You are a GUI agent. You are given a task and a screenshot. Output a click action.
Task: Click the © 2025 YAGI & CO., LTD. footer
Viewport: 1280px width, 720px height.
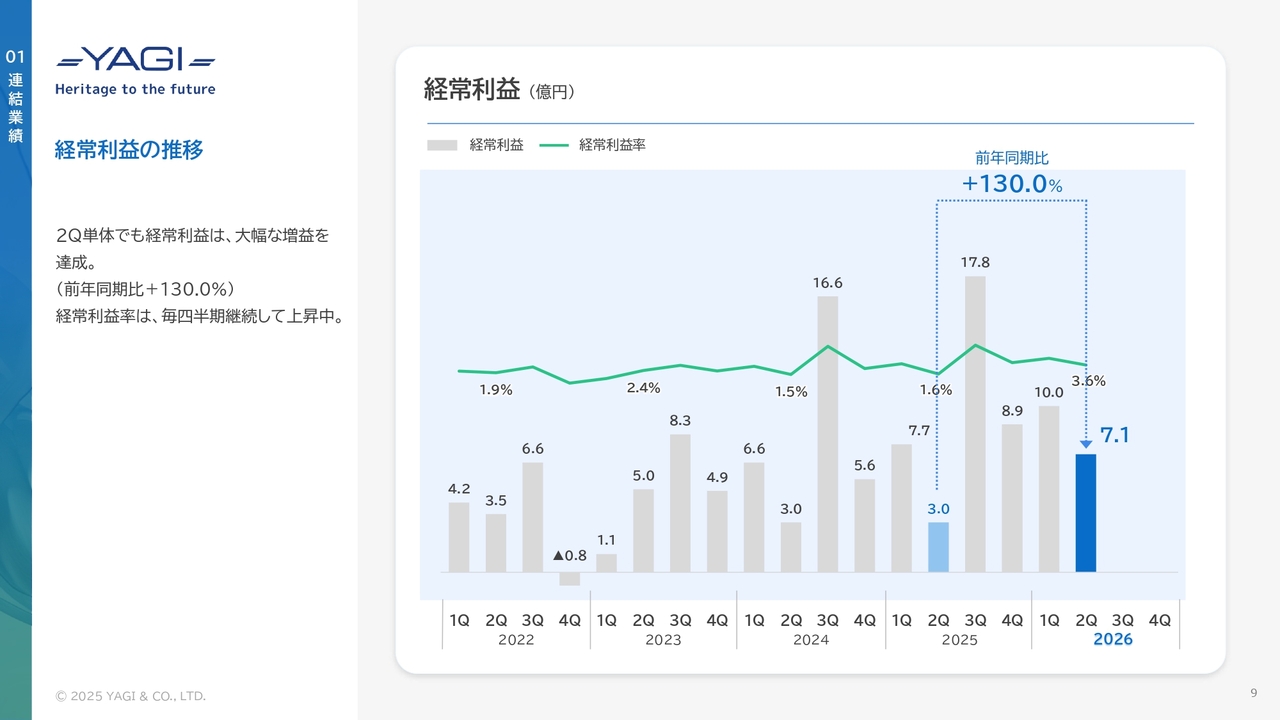(x=130, y=696)
